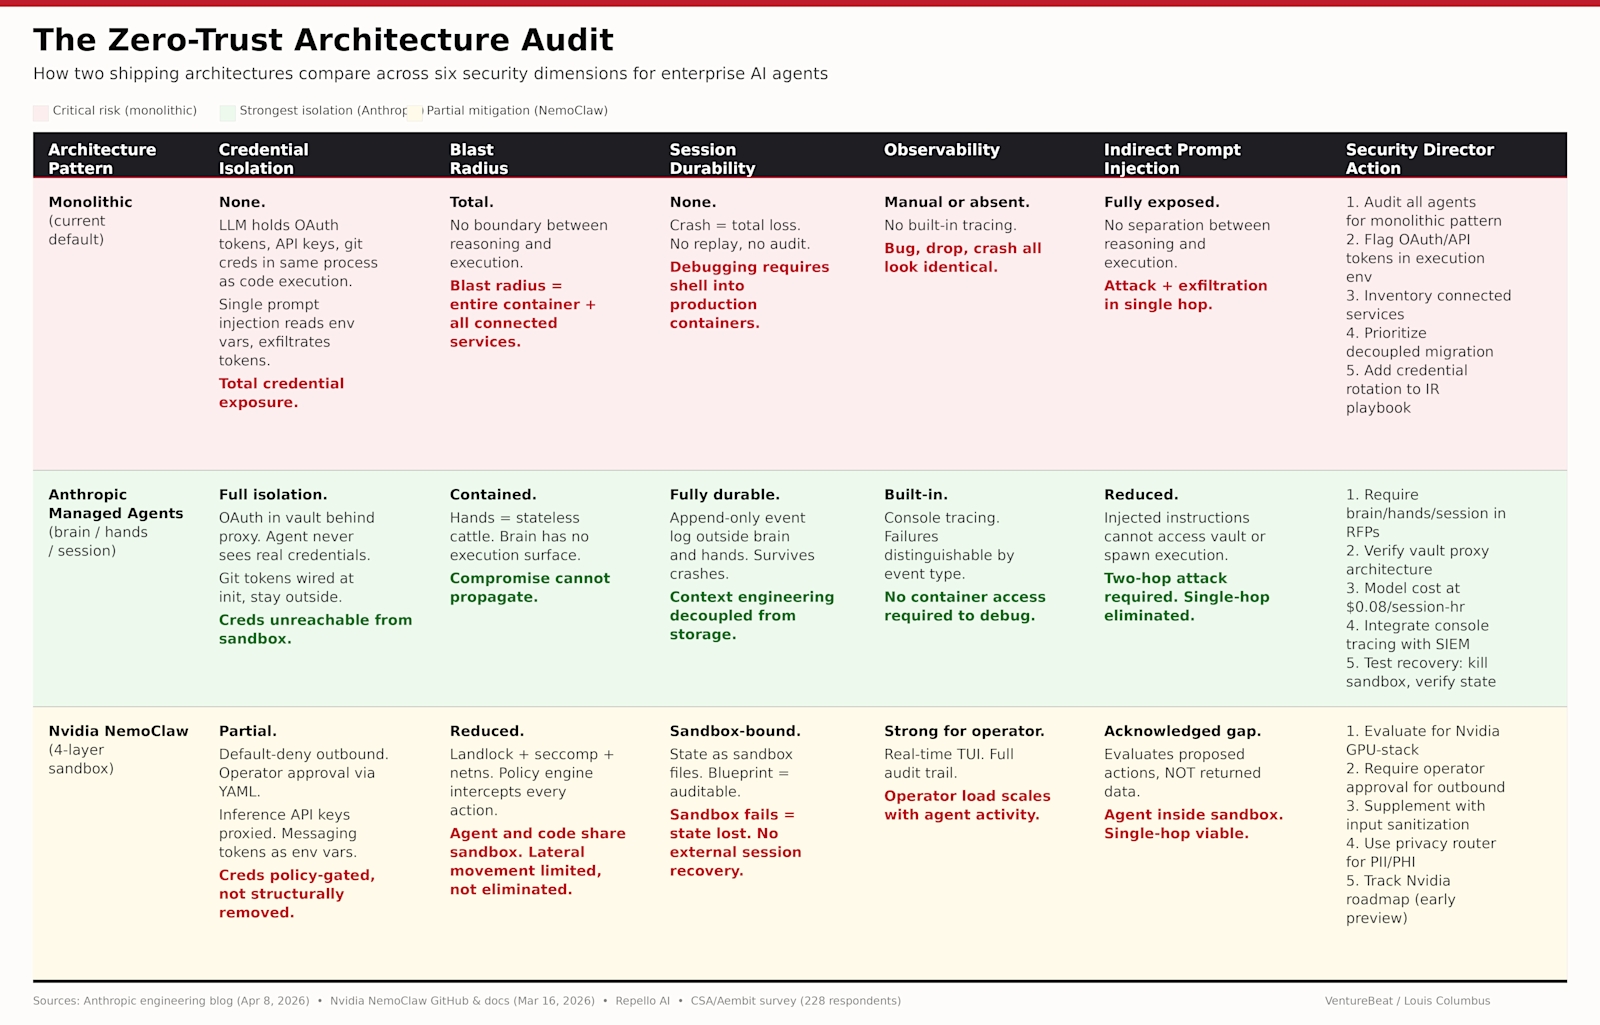This screenshot has height=1025, width=1600.
Task: Select the Indirect Prompt Injection column header
Action: [1172, 159]
